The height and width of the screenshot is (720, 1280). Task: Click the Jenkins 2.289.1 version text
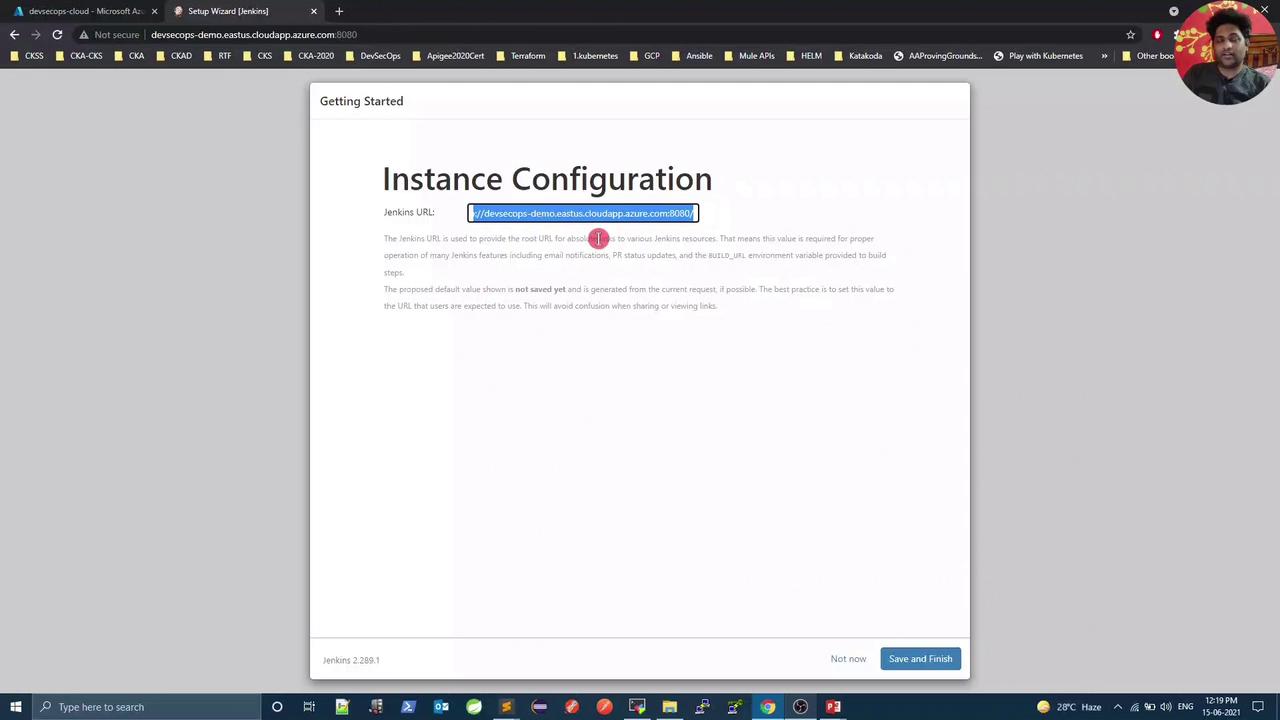pyautogui.click(x=351, y=660)
